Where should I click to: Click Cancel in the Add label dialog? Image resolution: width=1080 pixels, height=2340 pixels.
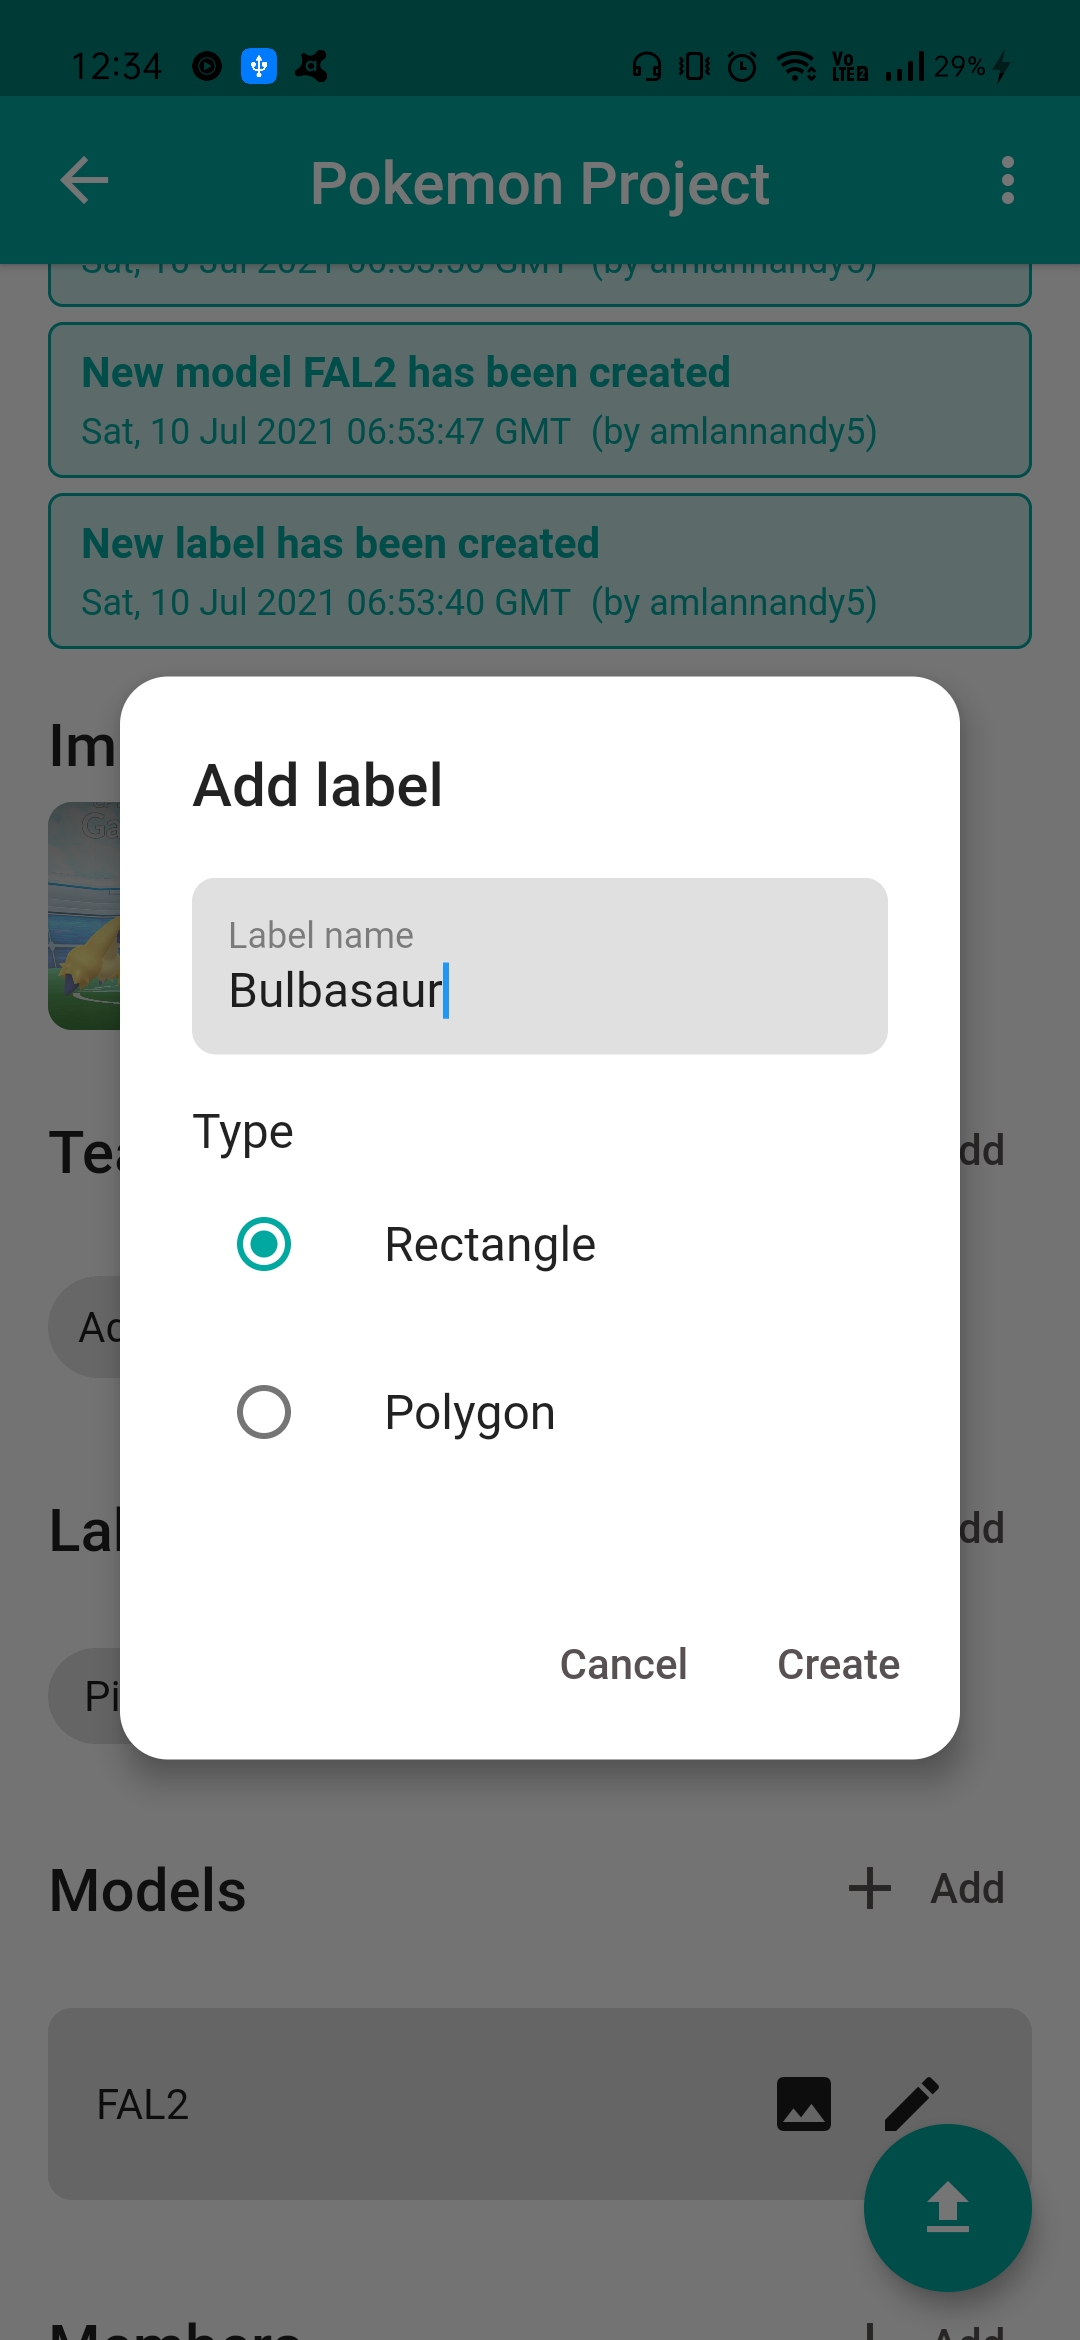pos(623,1664)
